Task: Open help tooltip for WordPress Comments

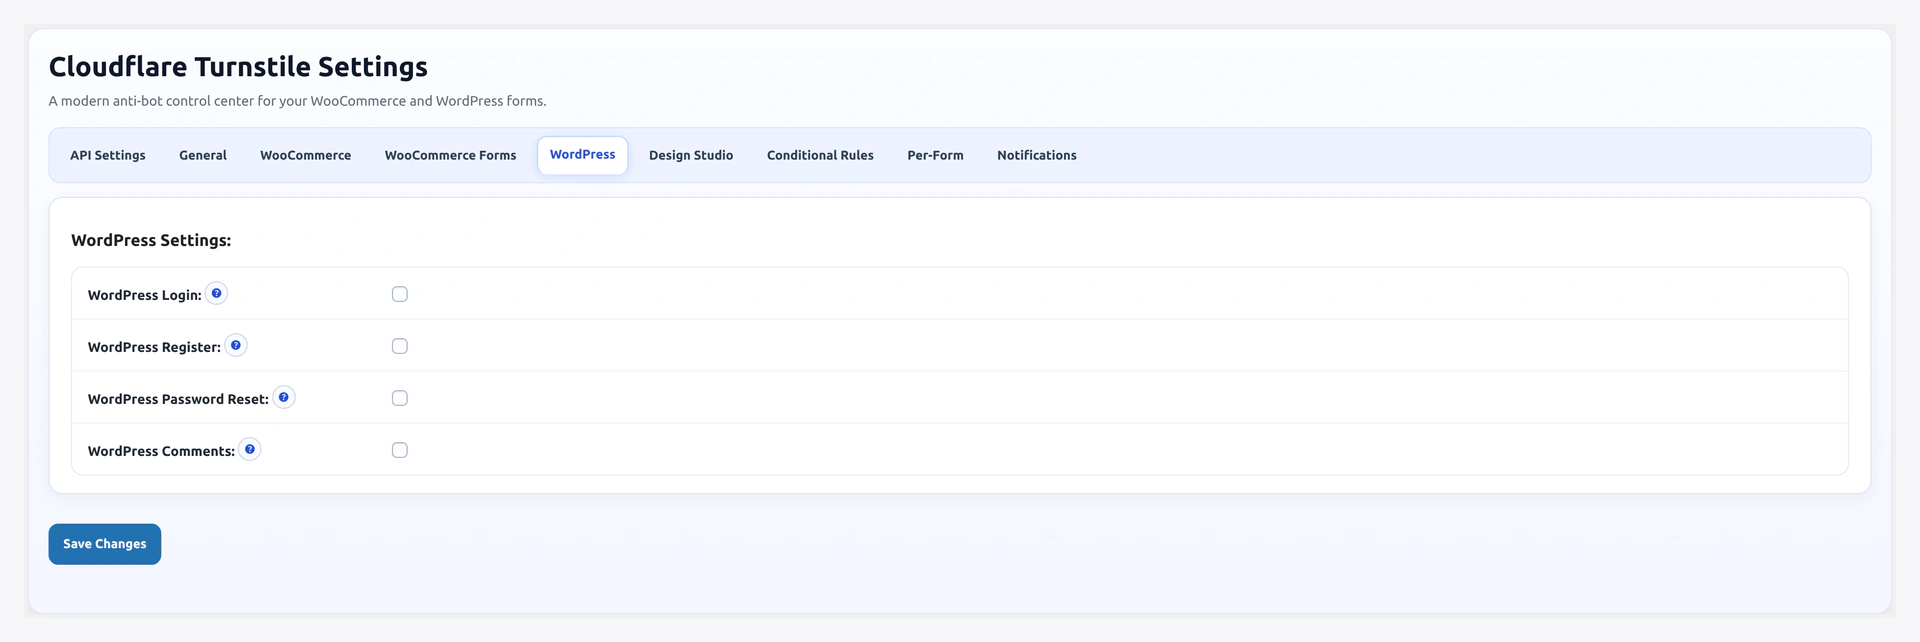Action: [250, 449]
